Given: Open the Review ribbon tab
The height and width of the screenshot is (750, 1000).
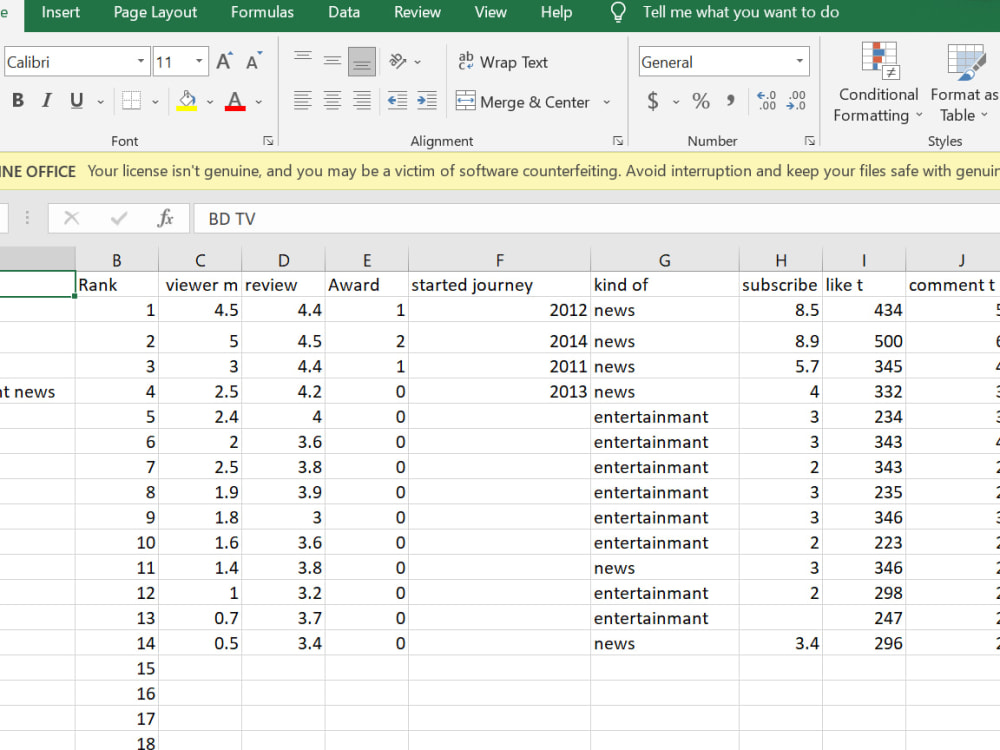Looking at the screenshot, I should tap(416, 12).
